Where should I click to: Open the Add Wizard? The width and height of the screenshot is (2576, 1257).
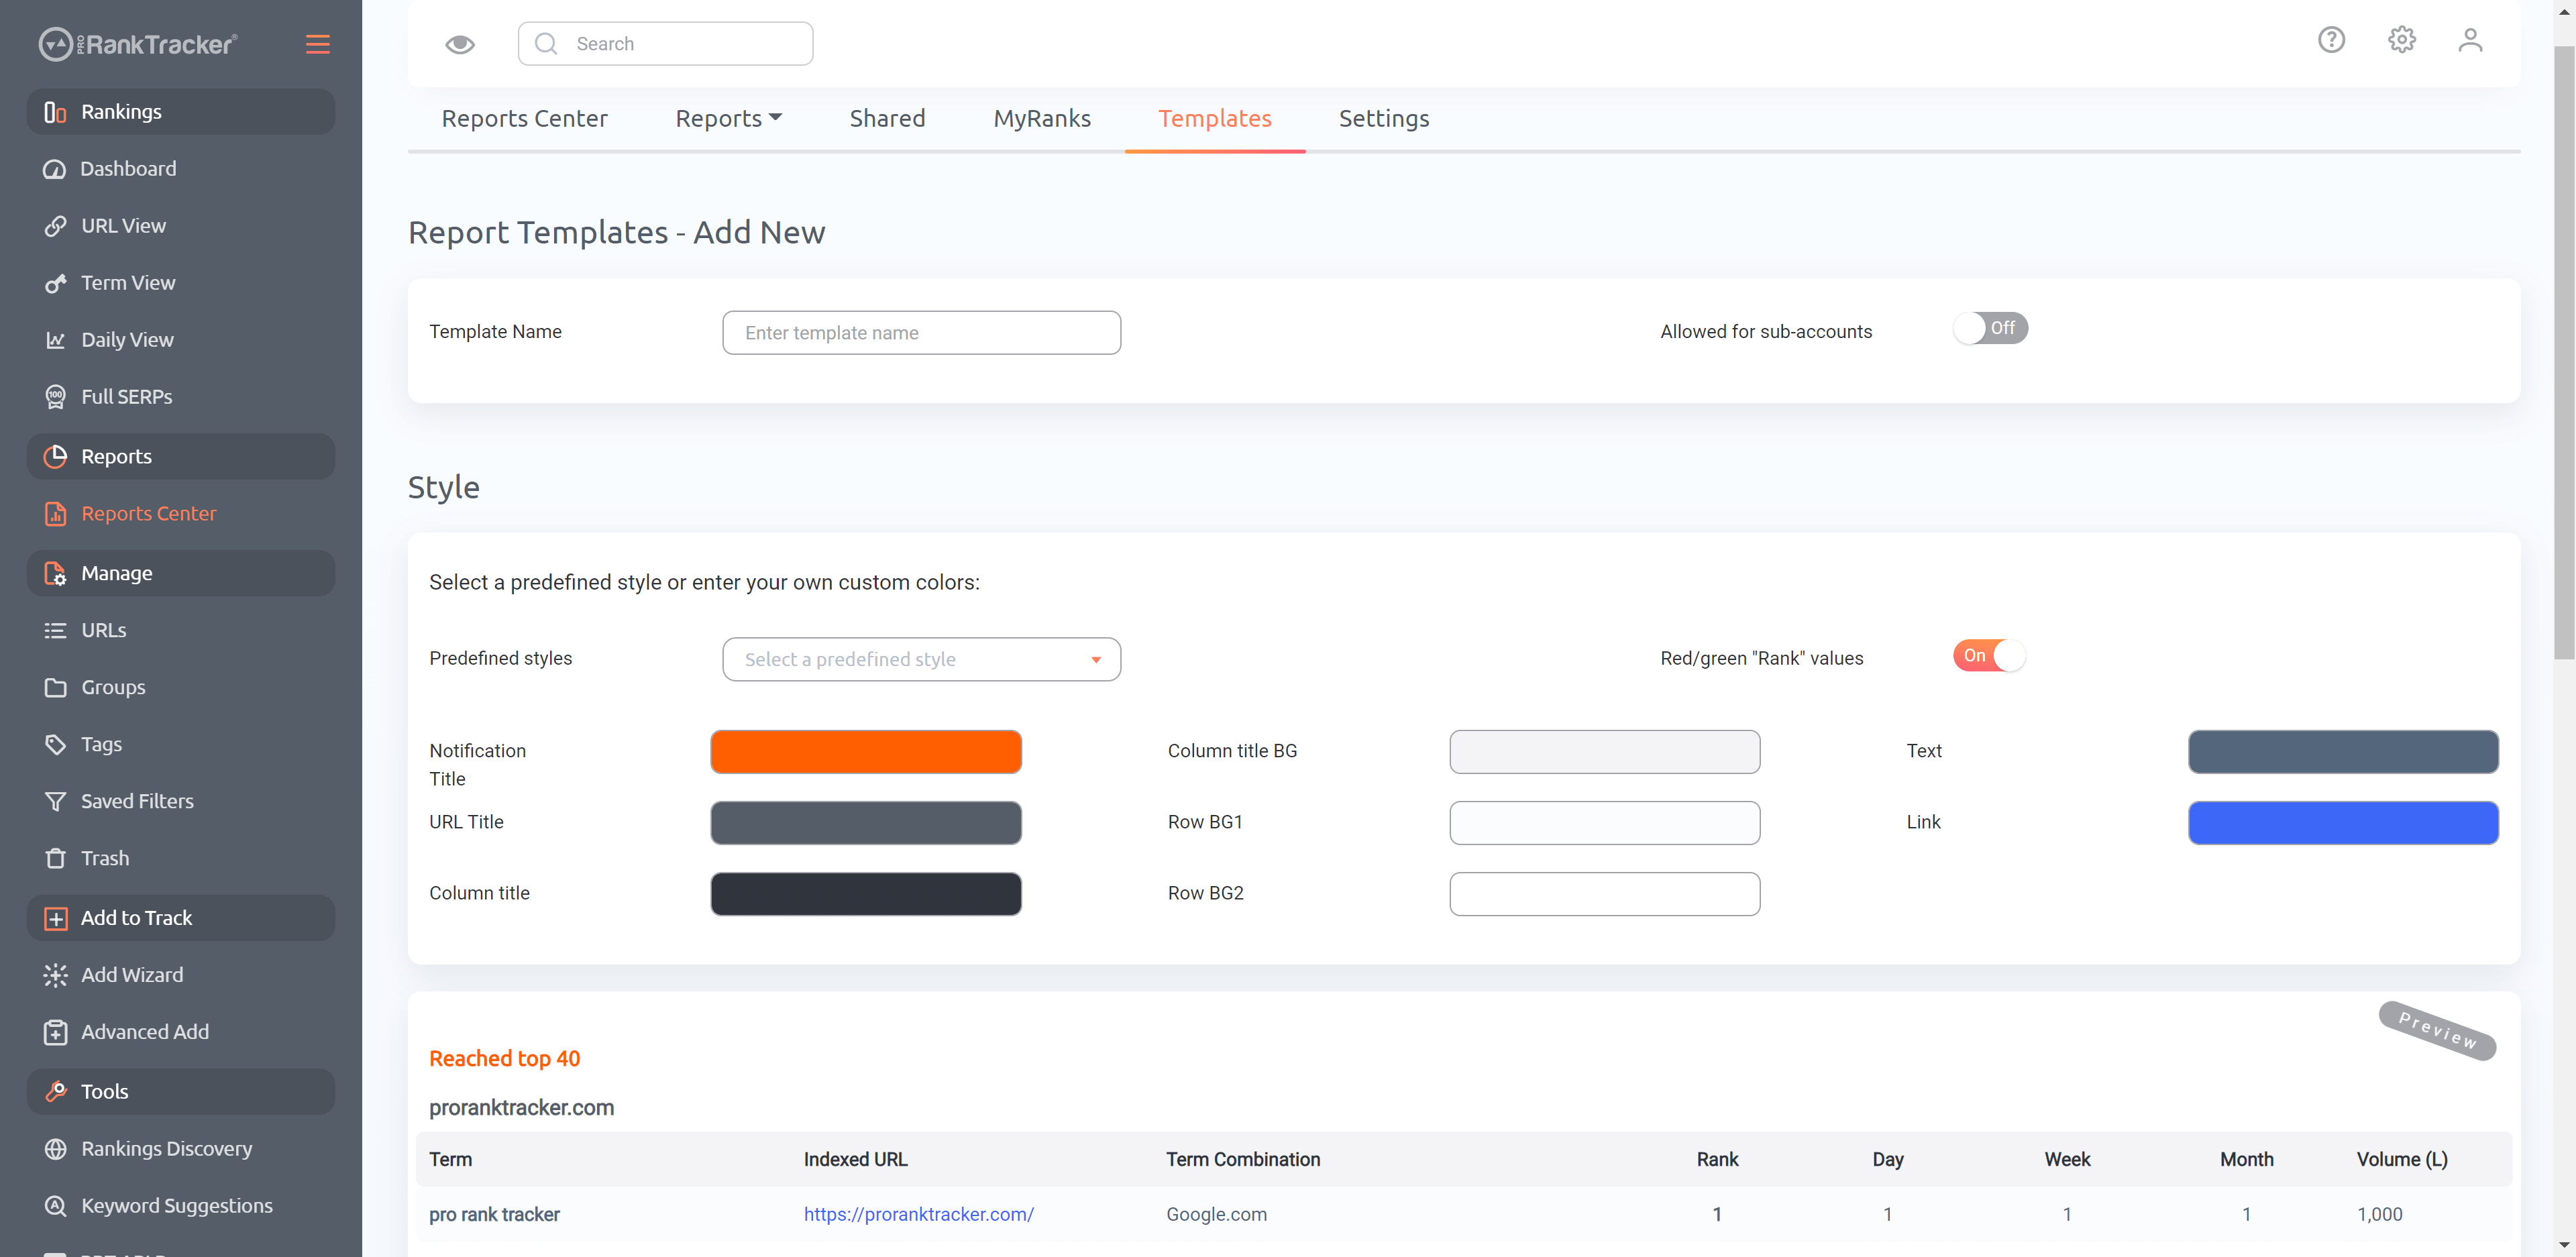point(131,974)
